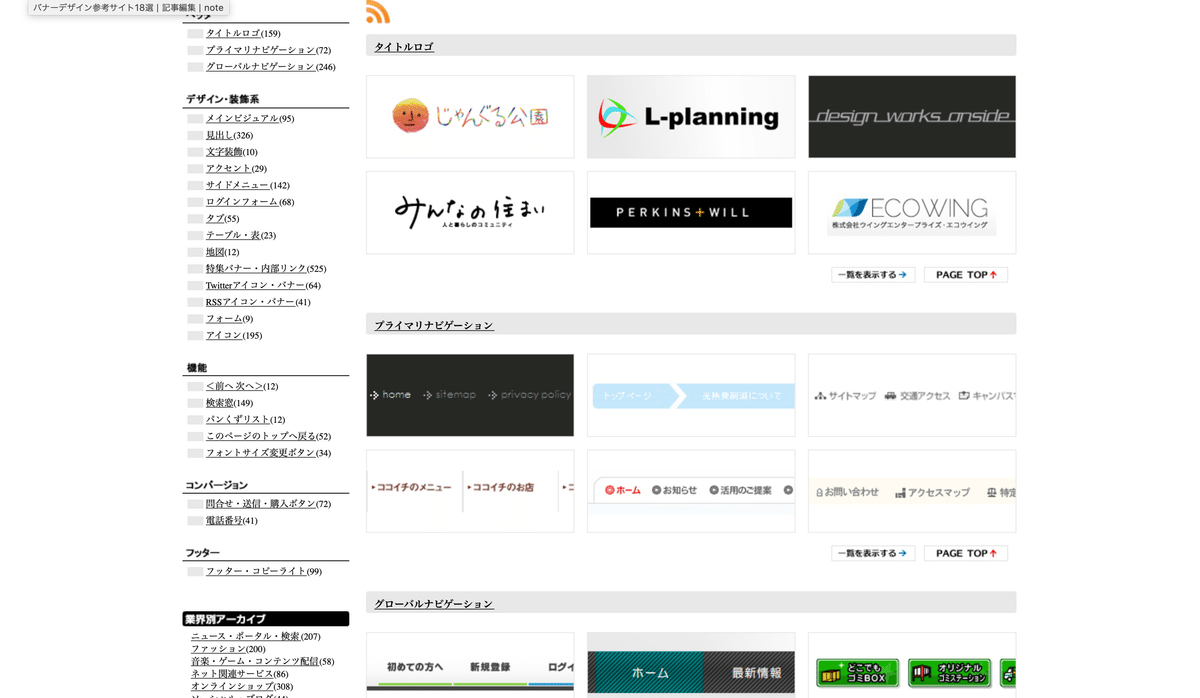
Task: Open the teal ホーム 最新情報 navigation thumbnail
Action: pos(691,664)
